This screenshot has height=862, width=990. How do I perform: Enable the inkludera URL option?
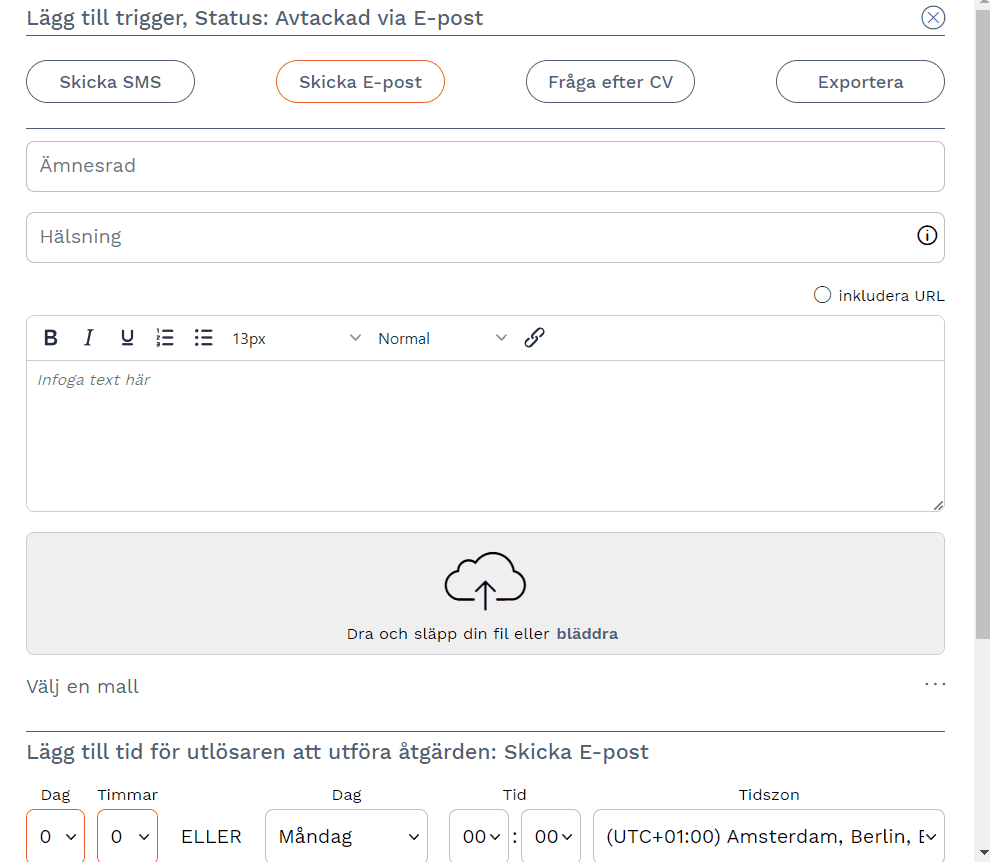click(822, 295)
